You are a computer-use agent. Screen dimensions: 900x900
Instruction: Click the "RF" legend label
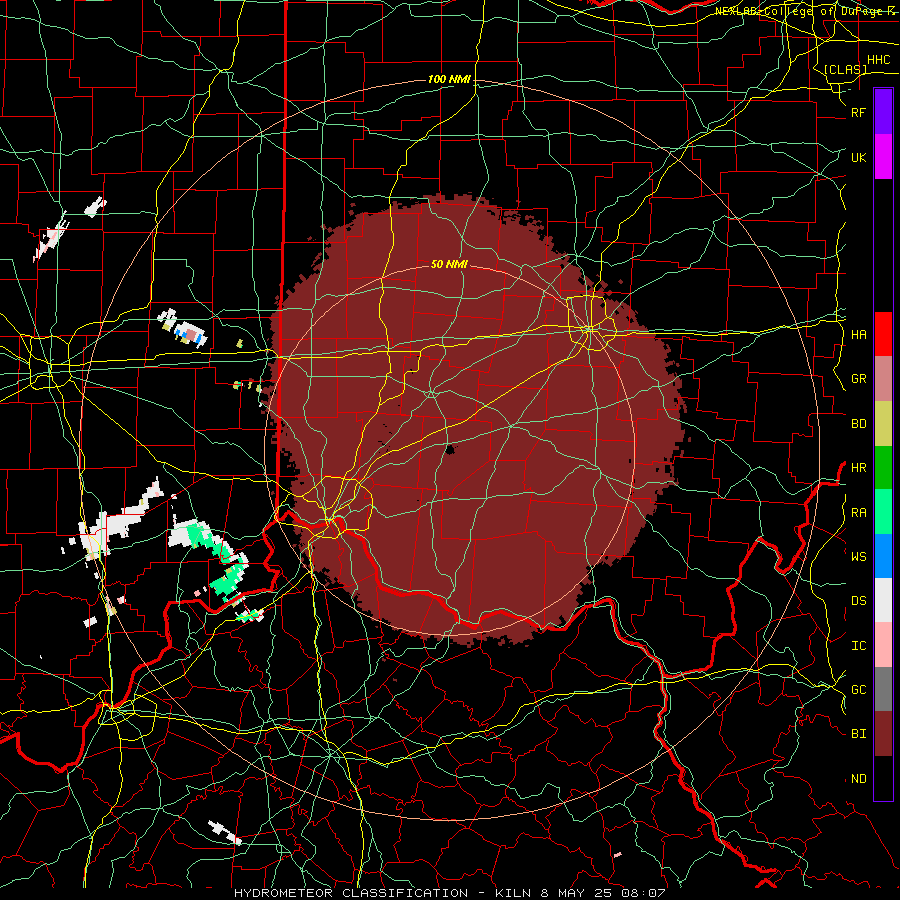pos(858,112)
